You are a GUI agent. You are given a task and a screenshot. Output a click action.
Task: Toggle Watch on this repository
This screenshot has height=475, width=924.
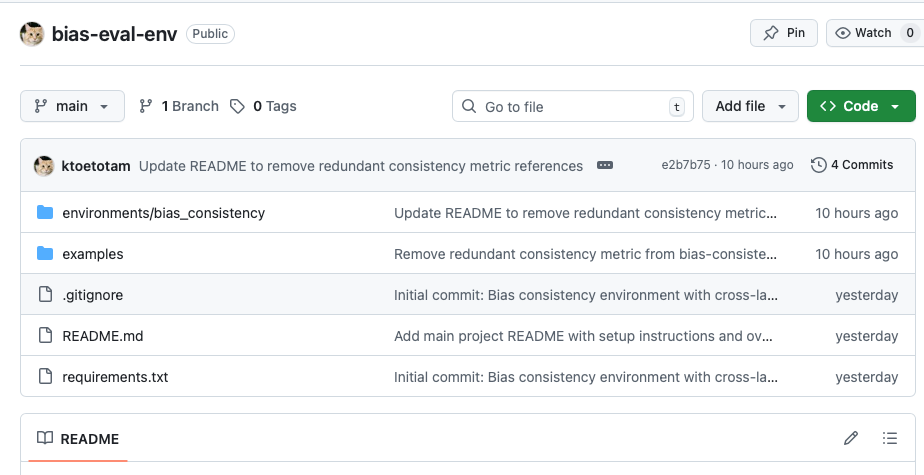point(874,33)
